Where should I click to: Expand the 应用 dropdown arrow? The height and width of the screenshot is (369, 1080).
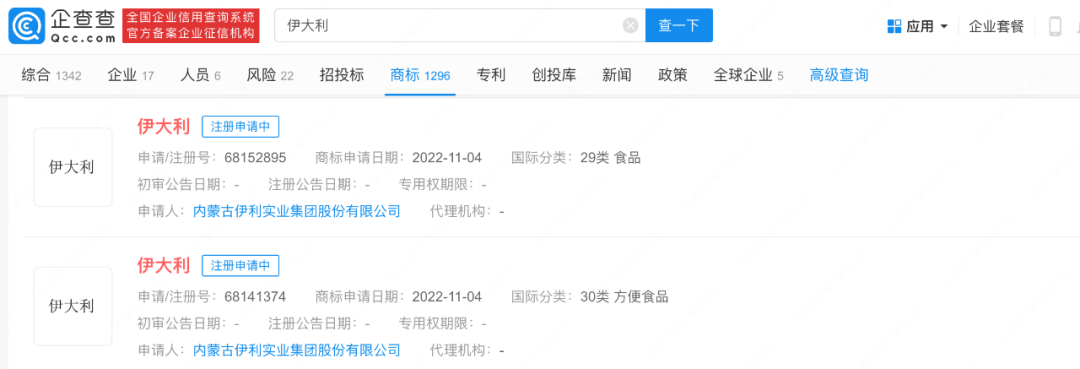tap(944, 27)
